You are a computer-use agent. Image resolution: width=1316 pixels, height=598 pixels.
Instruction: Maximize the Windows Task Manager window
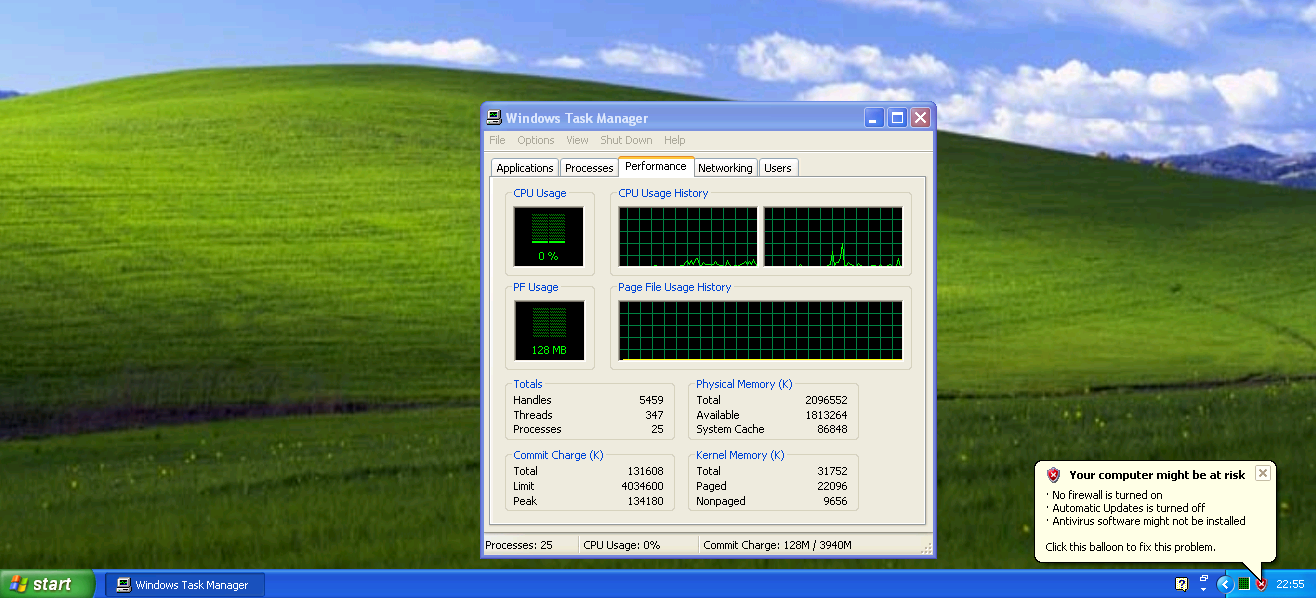[898, 118]
